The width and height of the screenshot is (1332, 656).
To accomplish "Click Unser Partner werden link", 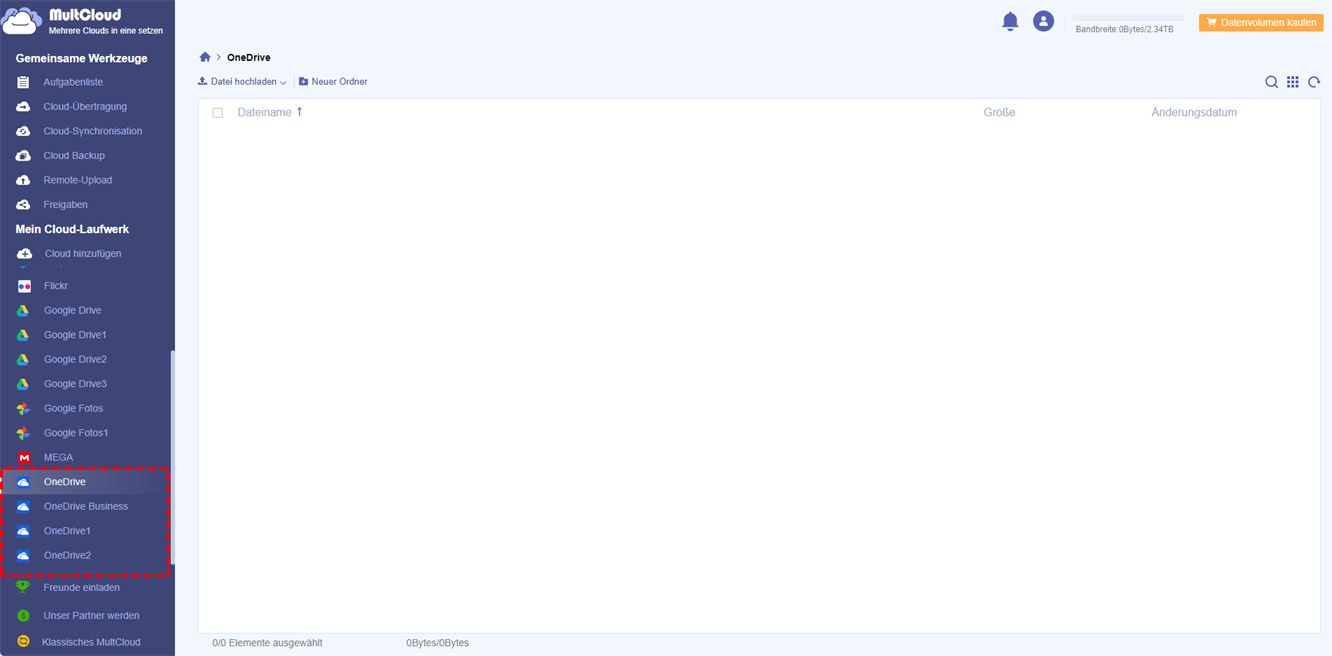I will (x=91, y=616).
